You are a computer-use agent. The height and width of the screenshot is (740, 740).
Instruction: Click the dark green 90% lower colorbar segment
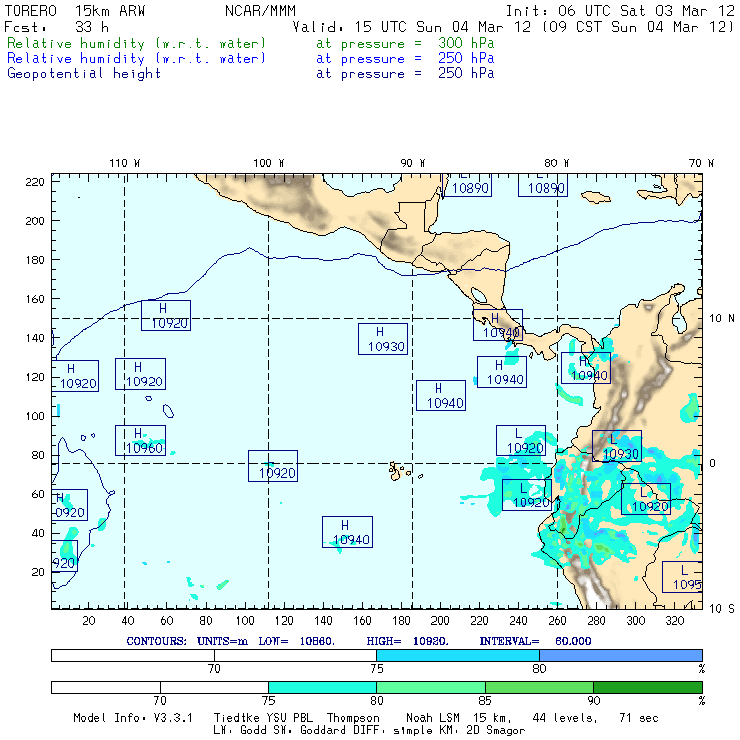[647, 687]
